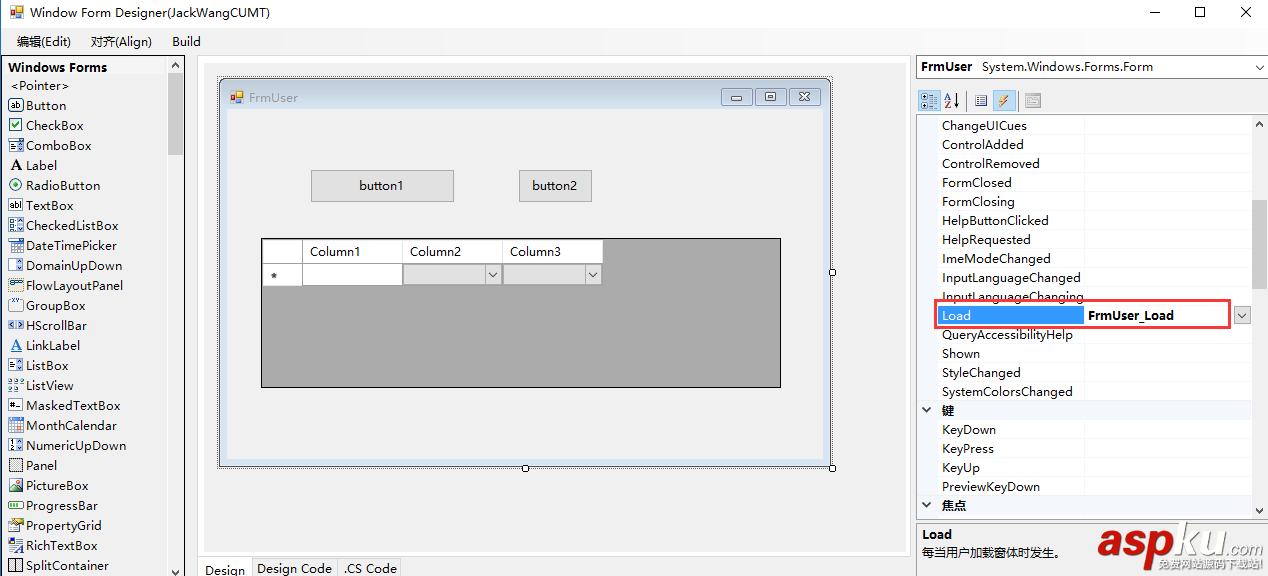Select the ProgressBar toolbox control

pyautogui.click(x=53, y=505)
